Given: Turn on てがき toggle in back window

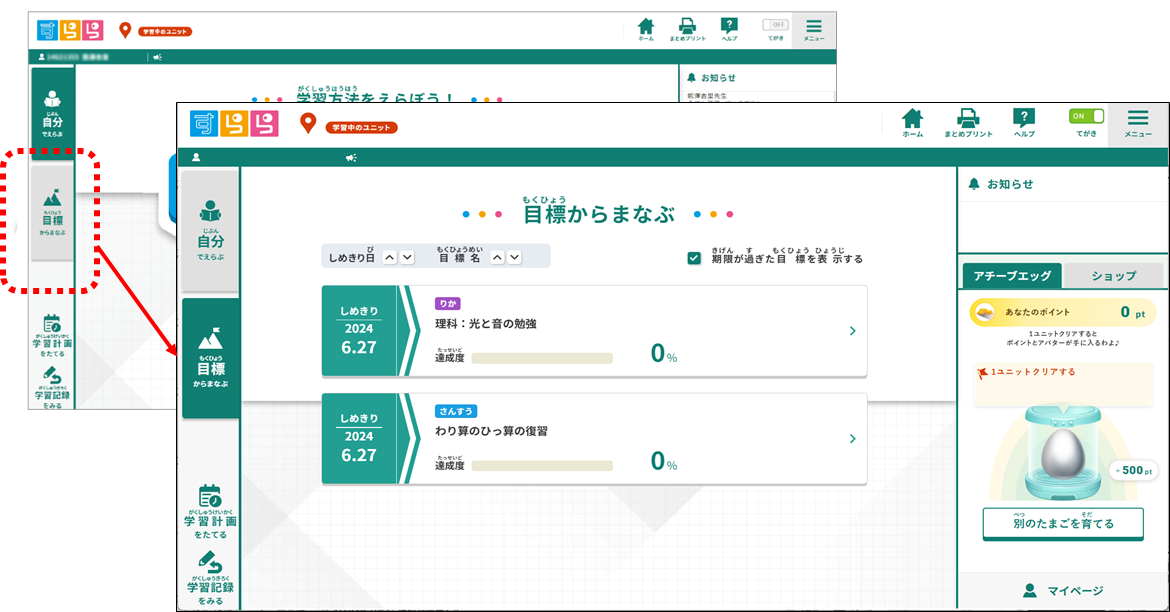Looking at the screenshot, I should point(776,25).
